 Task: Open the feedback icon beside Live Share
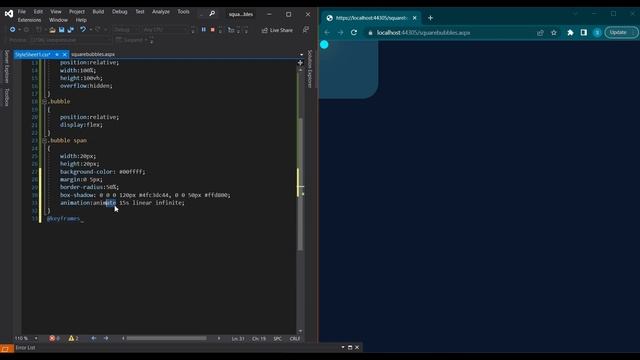coord(306,30)
